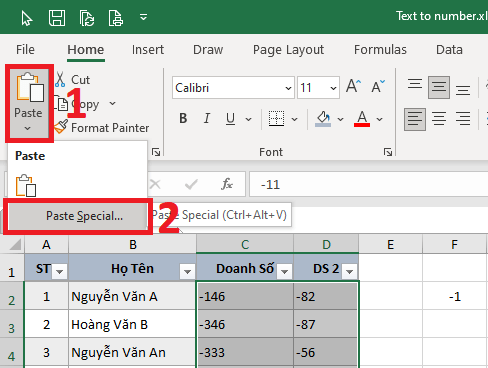488x368 pixels.
Task: Select Center horizontal alignment icon
Action: [x=439, y=119]
